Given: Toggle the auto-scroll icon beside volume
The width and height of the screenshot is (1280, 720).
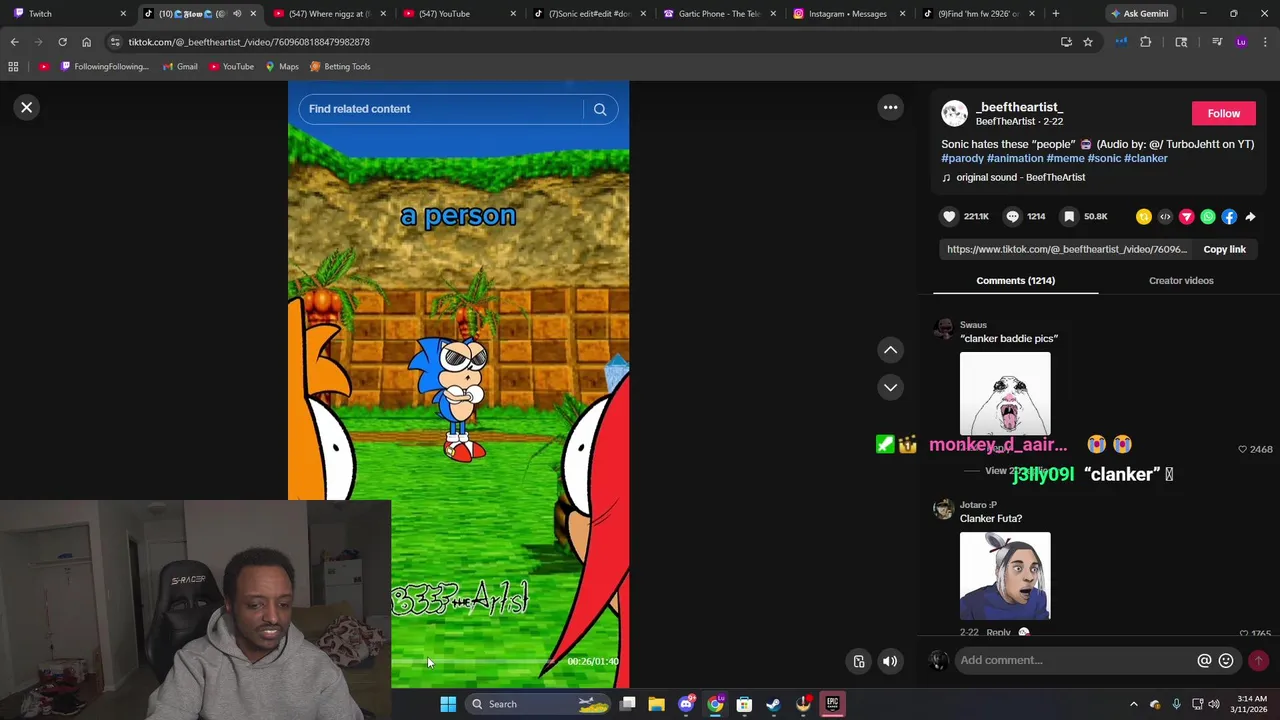Looking at the screenshot, I should coord(859,661).
